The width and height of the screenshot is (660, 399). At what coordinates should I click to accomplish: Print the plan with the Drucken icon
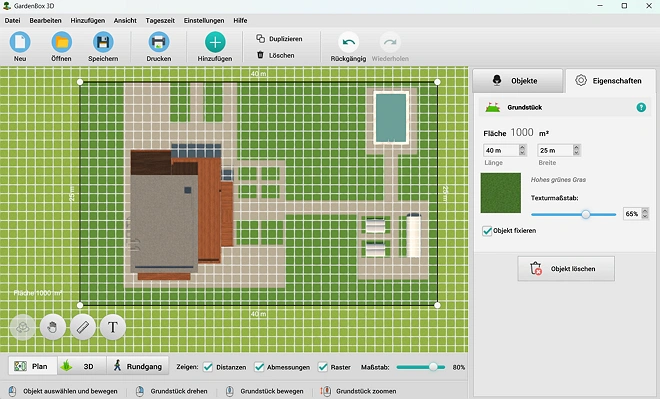tap(159, 43)
